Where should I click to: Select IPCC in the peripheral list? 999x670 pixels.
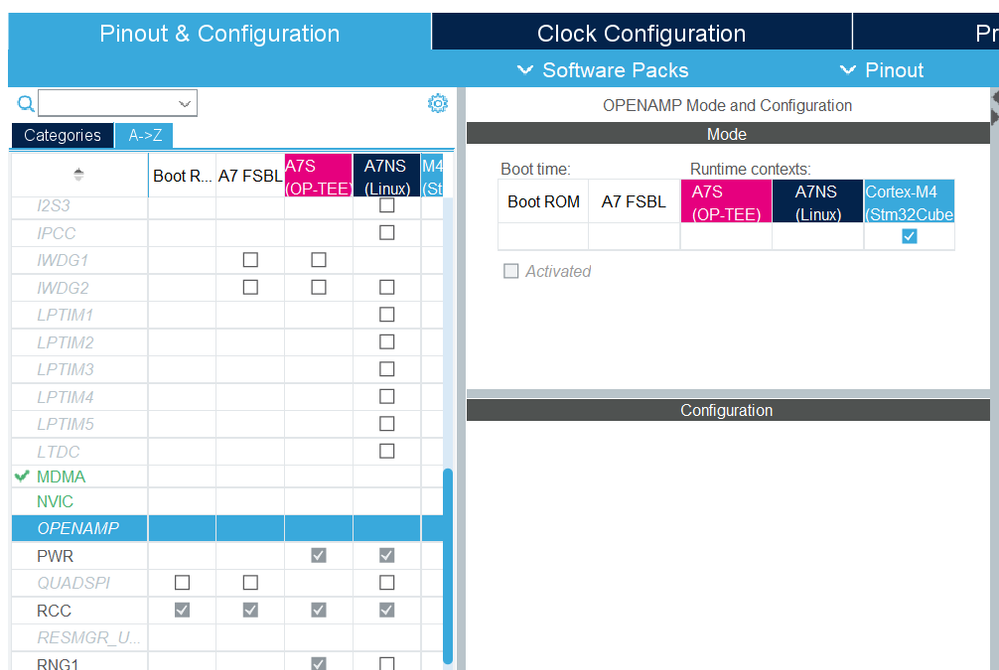tap(56, 233)
